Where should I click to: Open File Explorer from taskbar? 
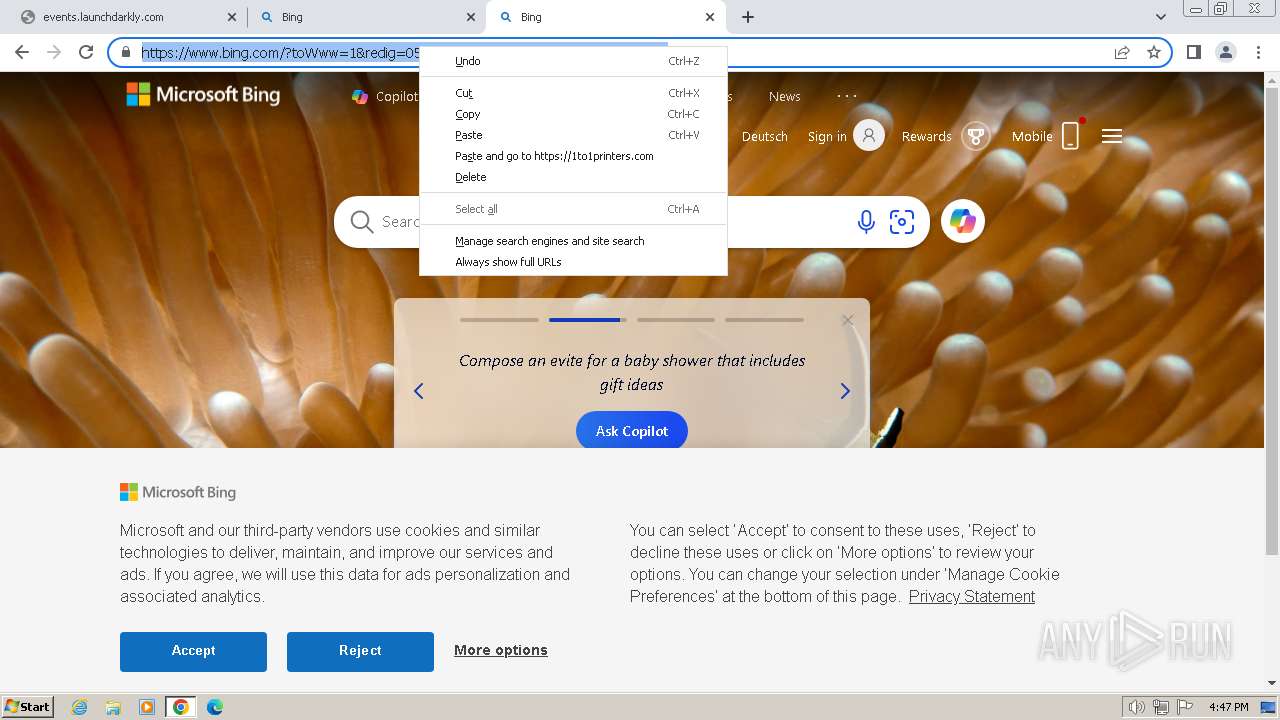(113, 707)
